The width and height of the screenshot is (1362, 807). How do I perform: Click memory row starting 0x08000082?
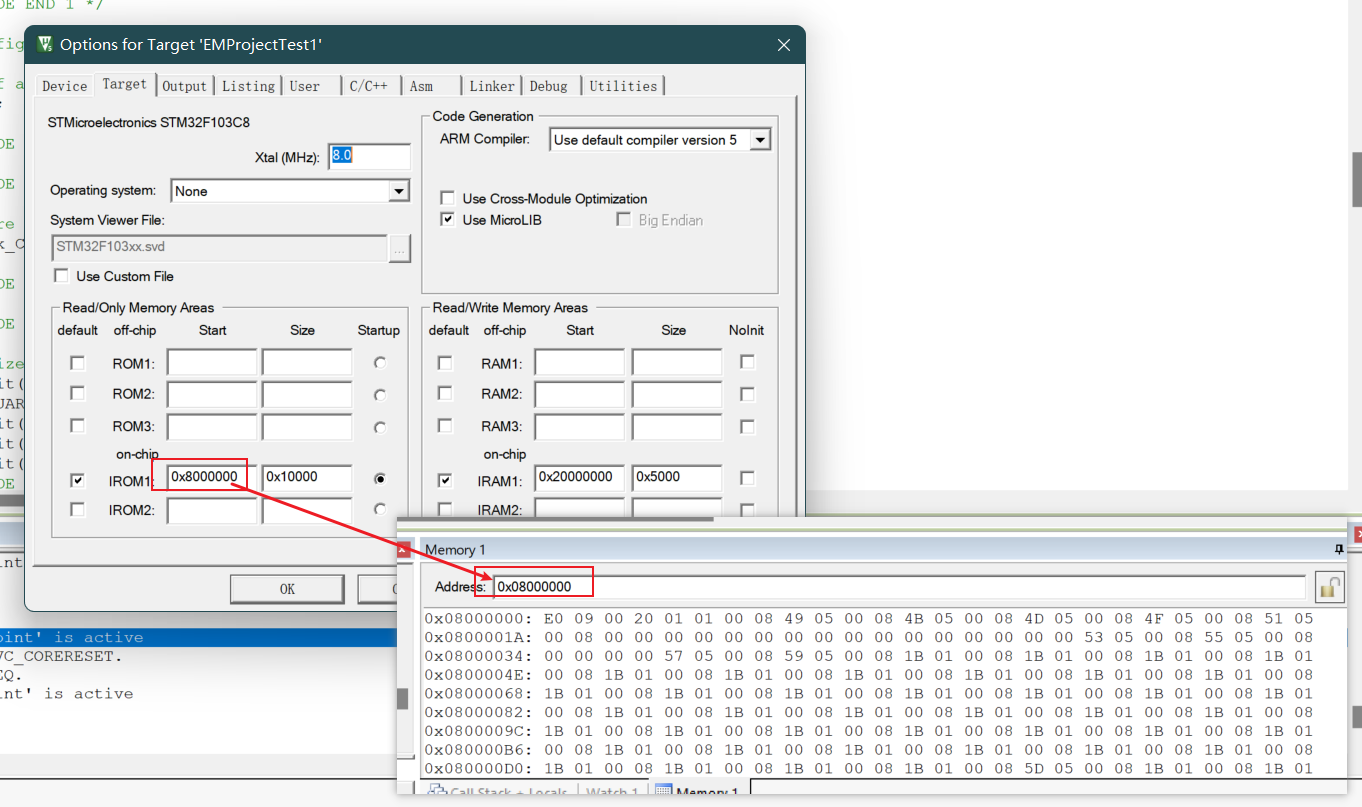coord(869,712)
